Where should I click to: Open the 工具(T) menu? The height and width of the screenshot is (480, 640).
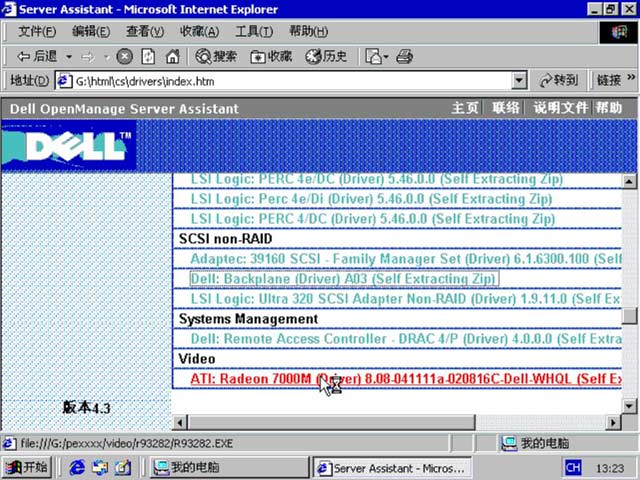pyautogui.click(x=254, y=31)
